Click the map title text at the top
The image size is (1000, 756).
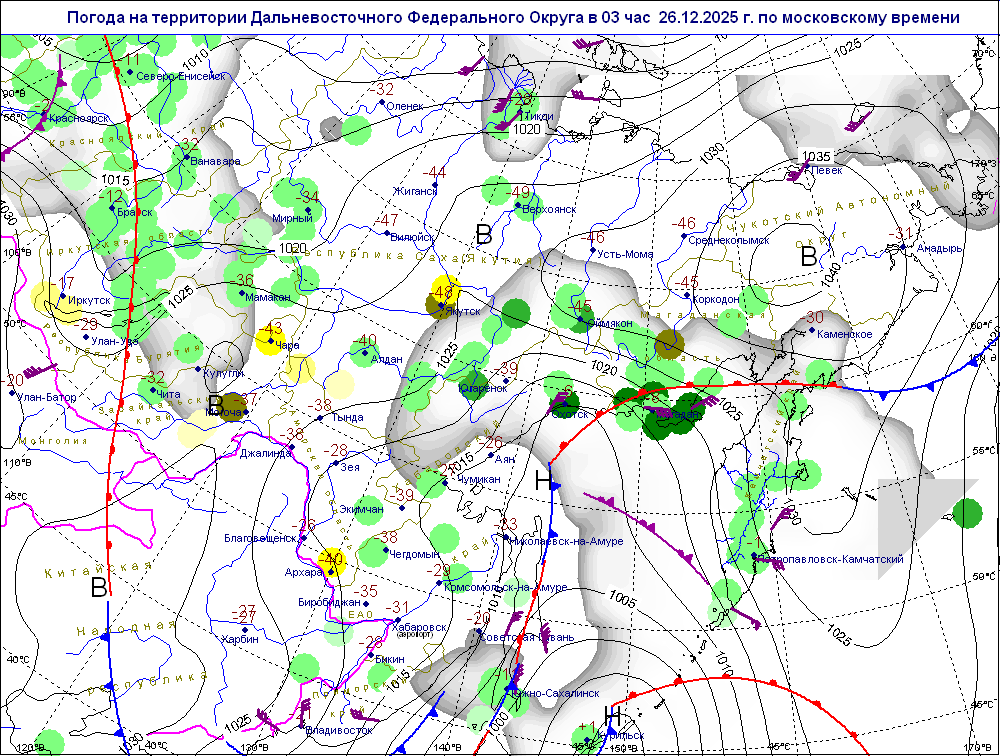(513, 17)
